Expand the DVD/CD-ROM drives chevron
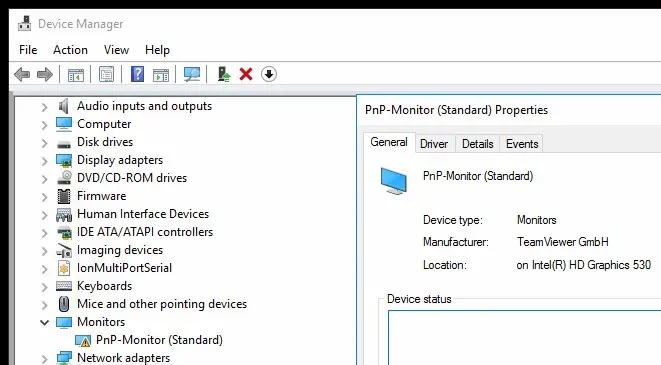This screenshot has height=365, width=661. coord(44,179)
